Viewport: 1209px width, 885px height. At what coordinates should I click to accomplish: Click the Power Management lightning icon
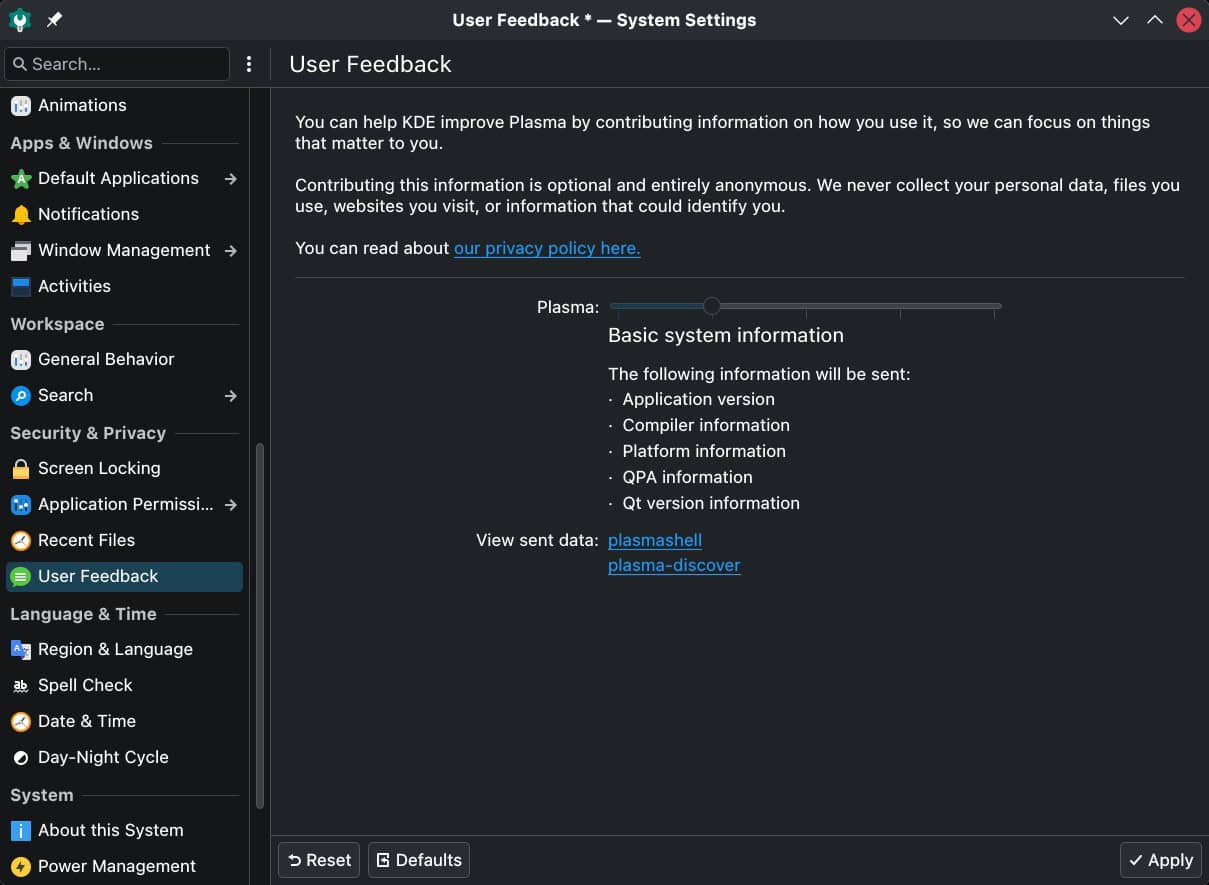click(x=20, y=866)
